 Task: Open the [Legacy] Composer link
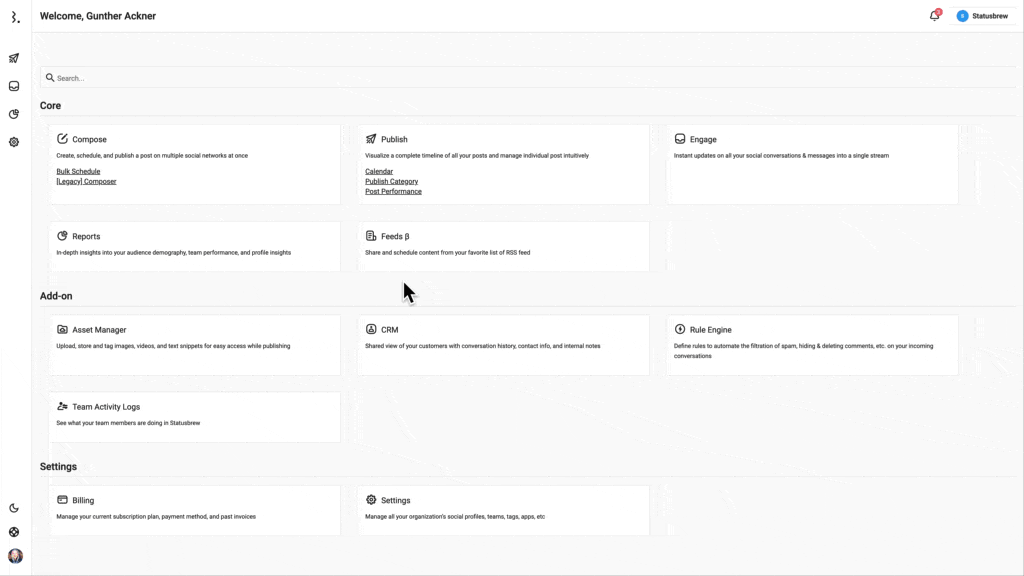tap(86, 181)
